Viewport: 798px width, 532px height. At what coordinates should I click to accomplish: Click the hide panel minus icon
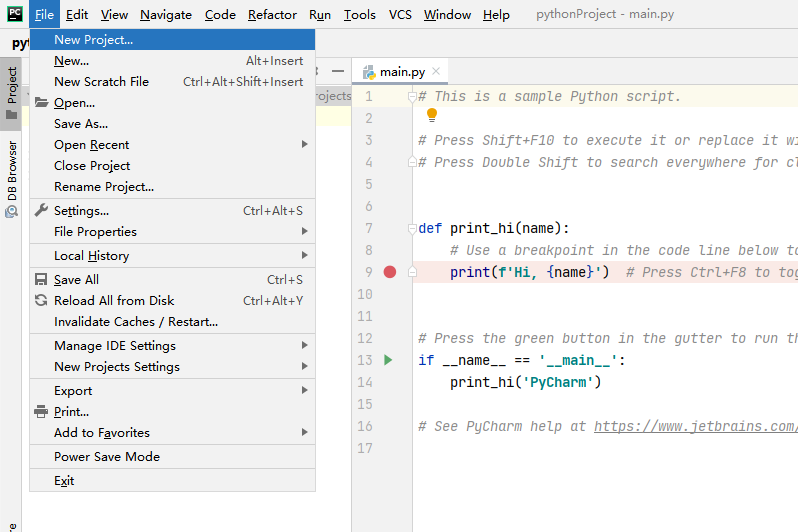point(337,71)
